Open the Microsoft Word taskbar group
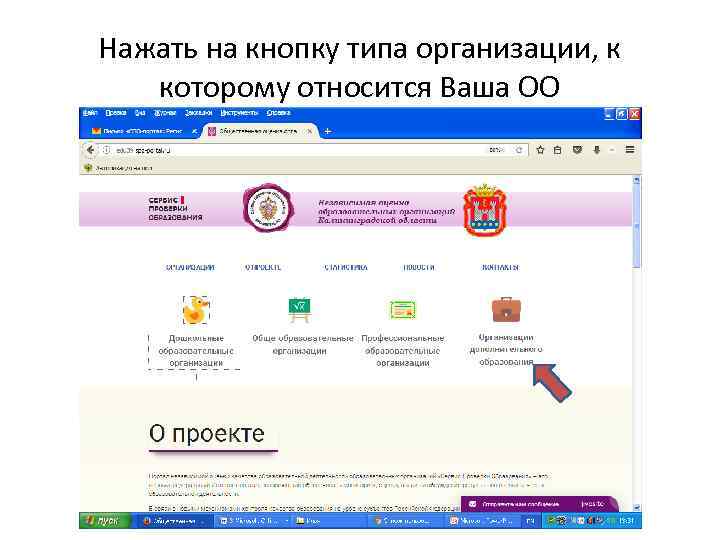This screenshot has width=720, height=540. tap(255, 521)
